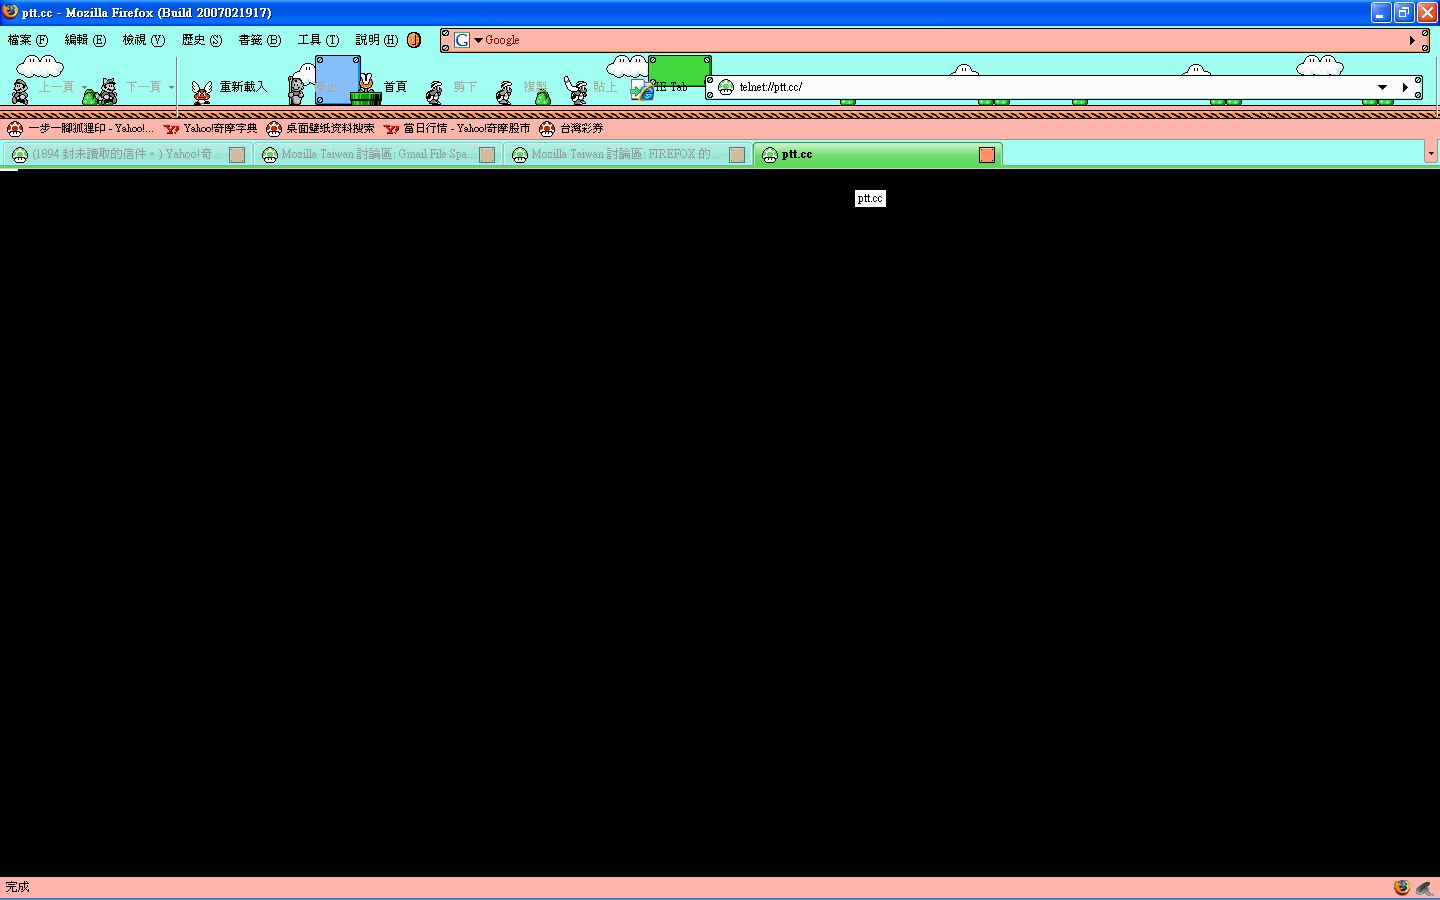Viewport: 1440px width, 900px height.
Task: Open the Yahoo!奇摩字典 bookmark
Action: coord(210,128)
